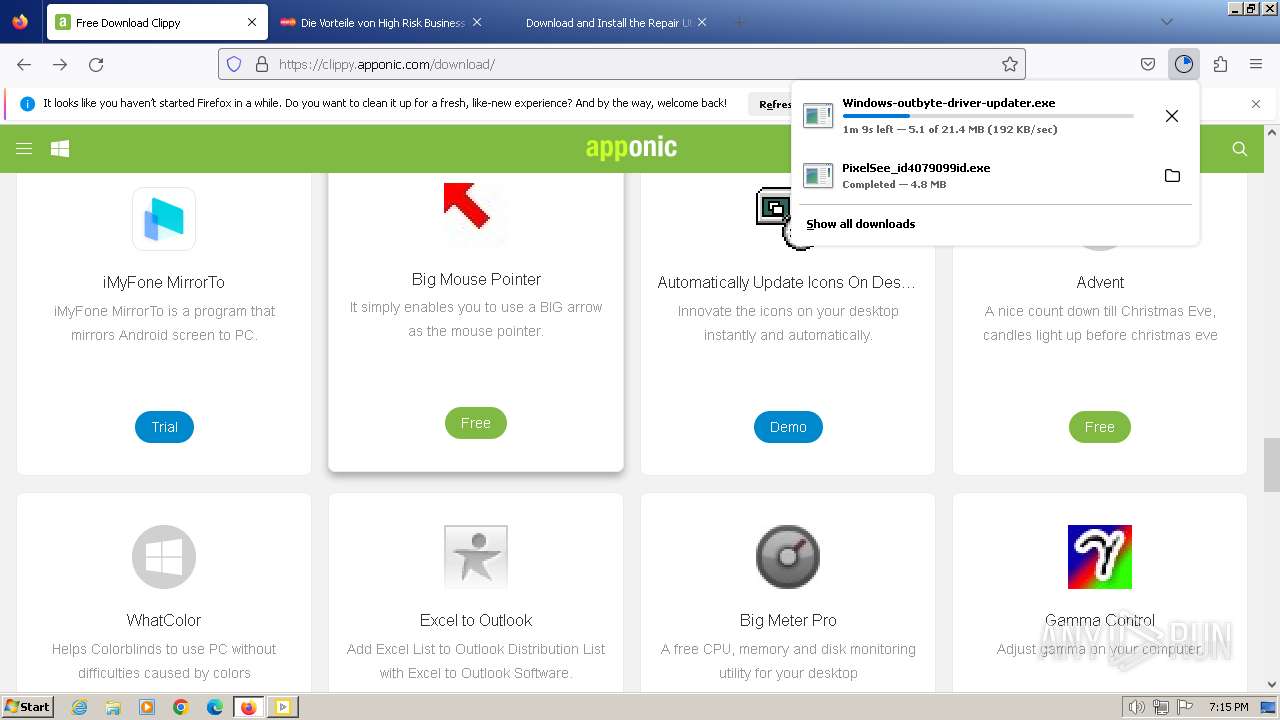Open the Windows Start menu
The width and height of the screenshot is (1280, 720).
tap(27, 707)
